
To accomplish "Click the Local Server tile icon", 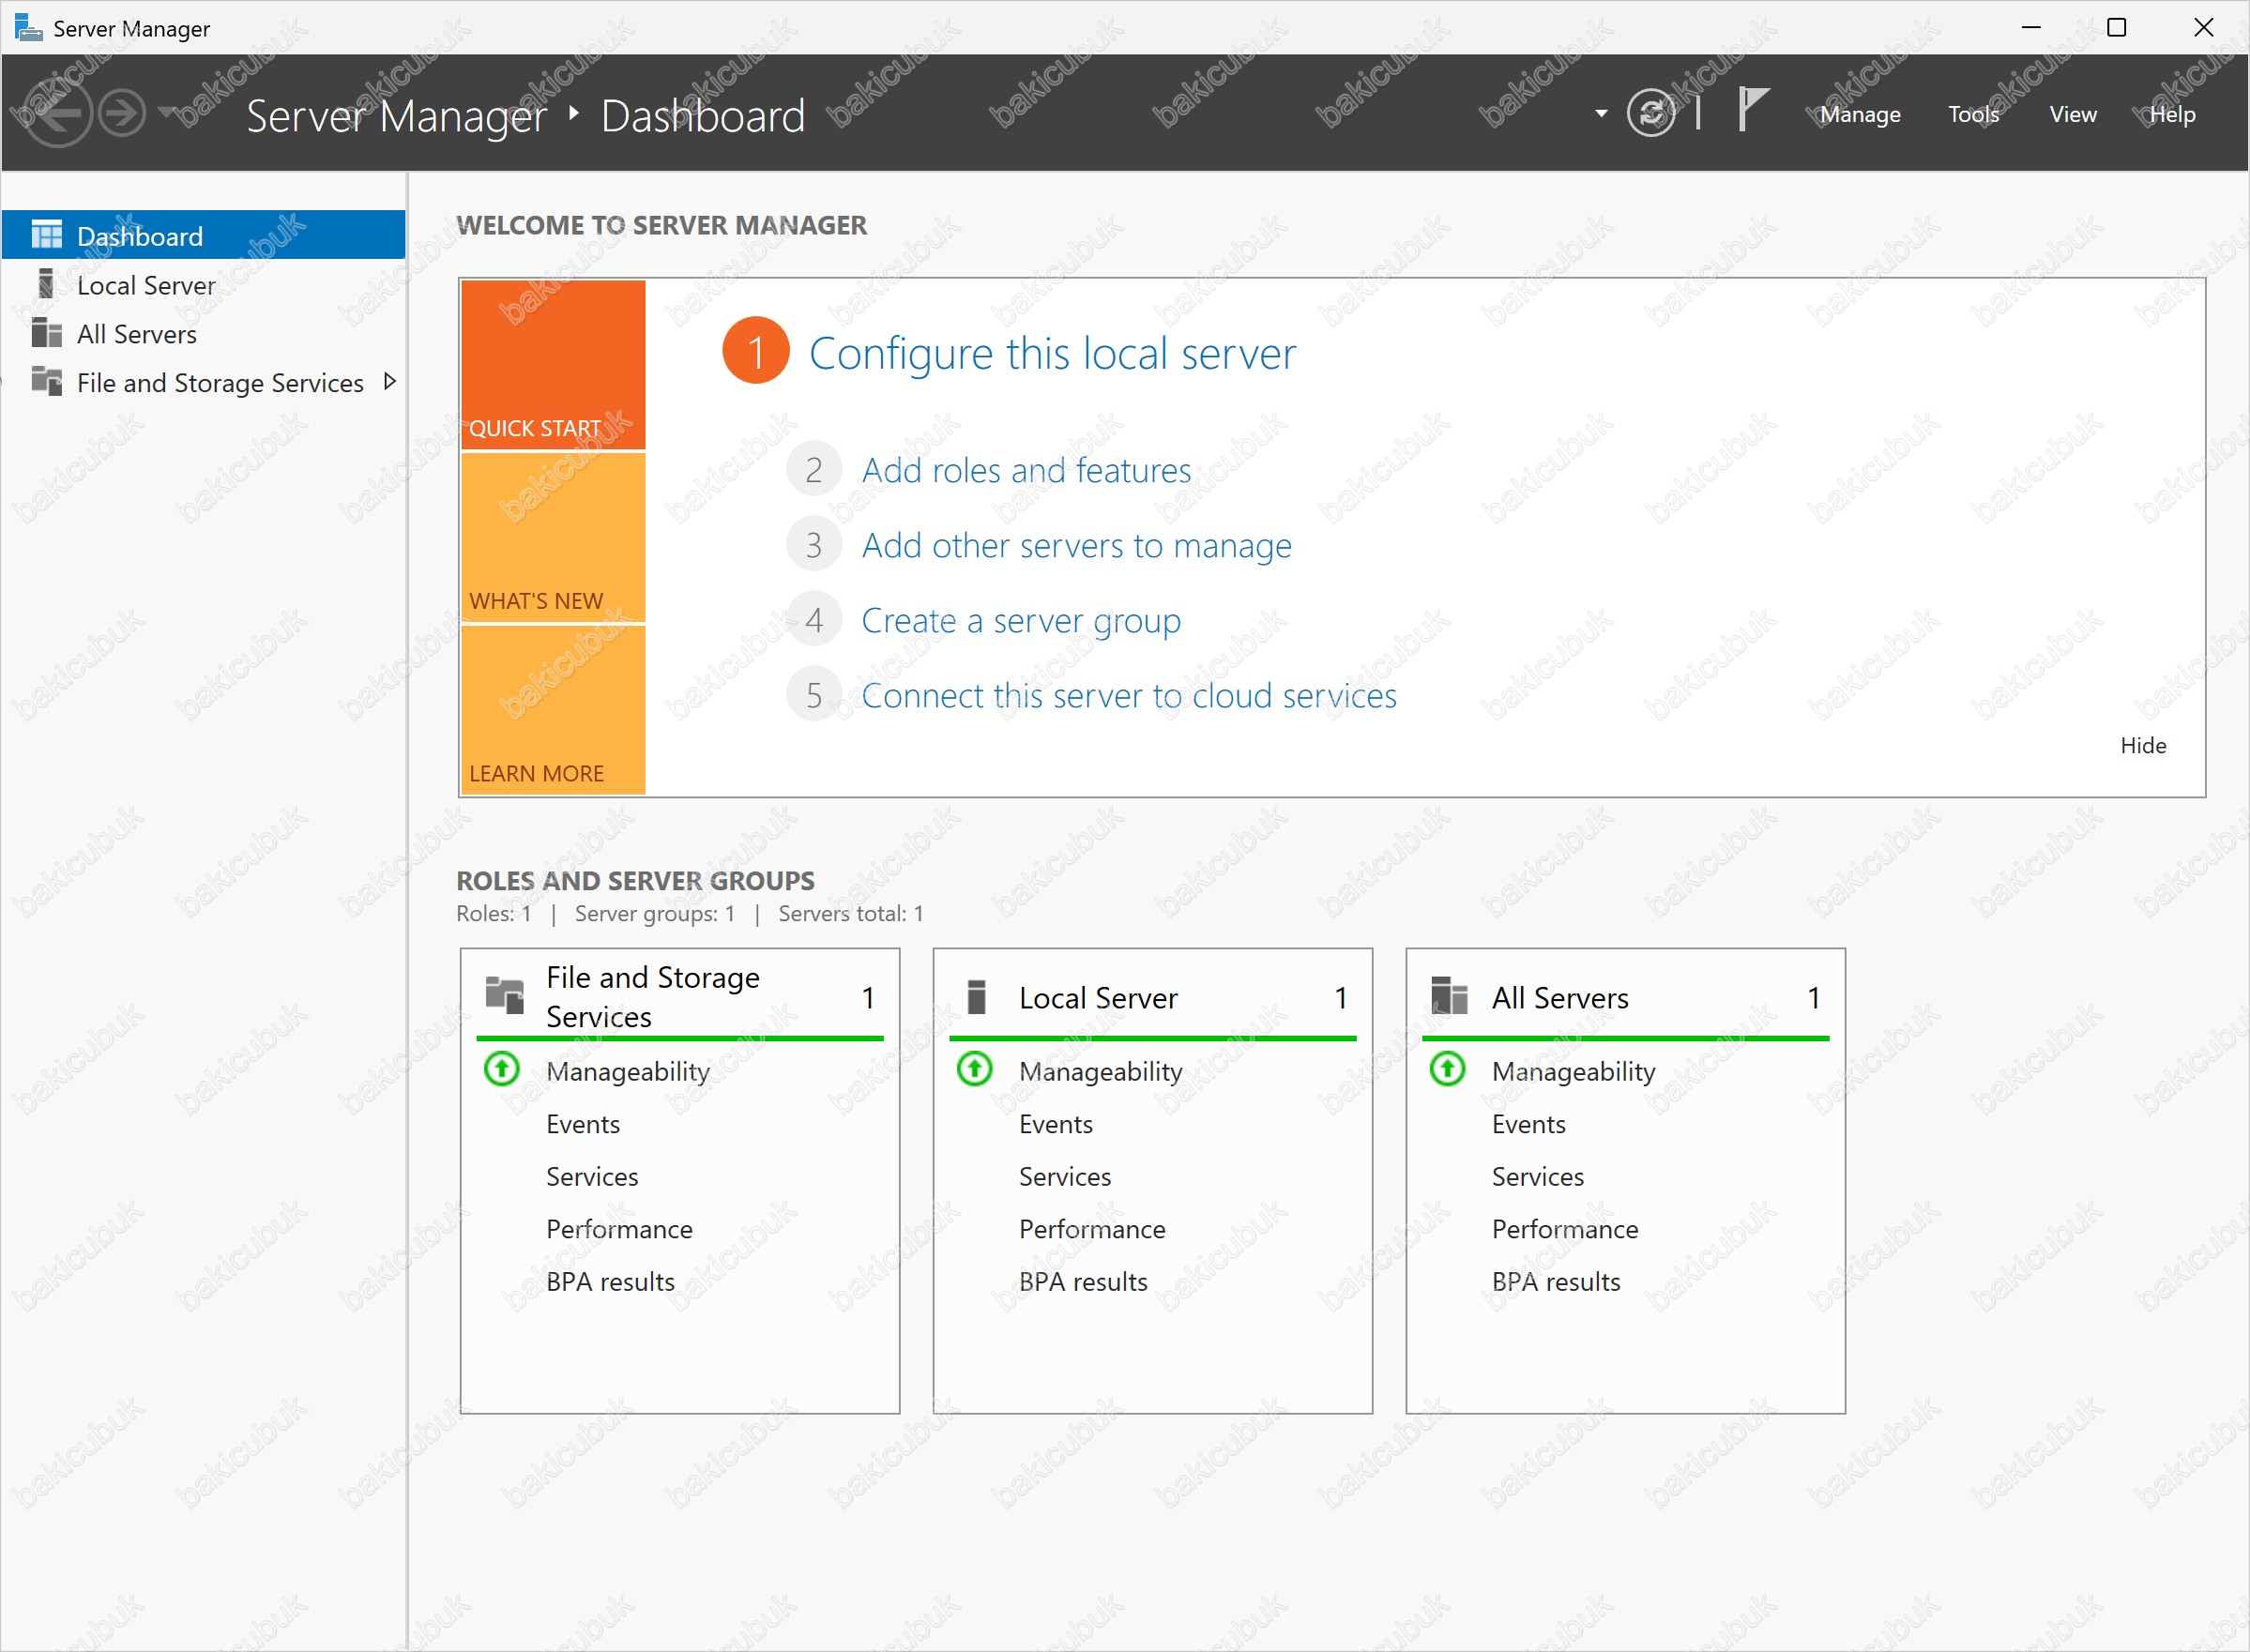I will pyautogui.click(x=977, y=997).
